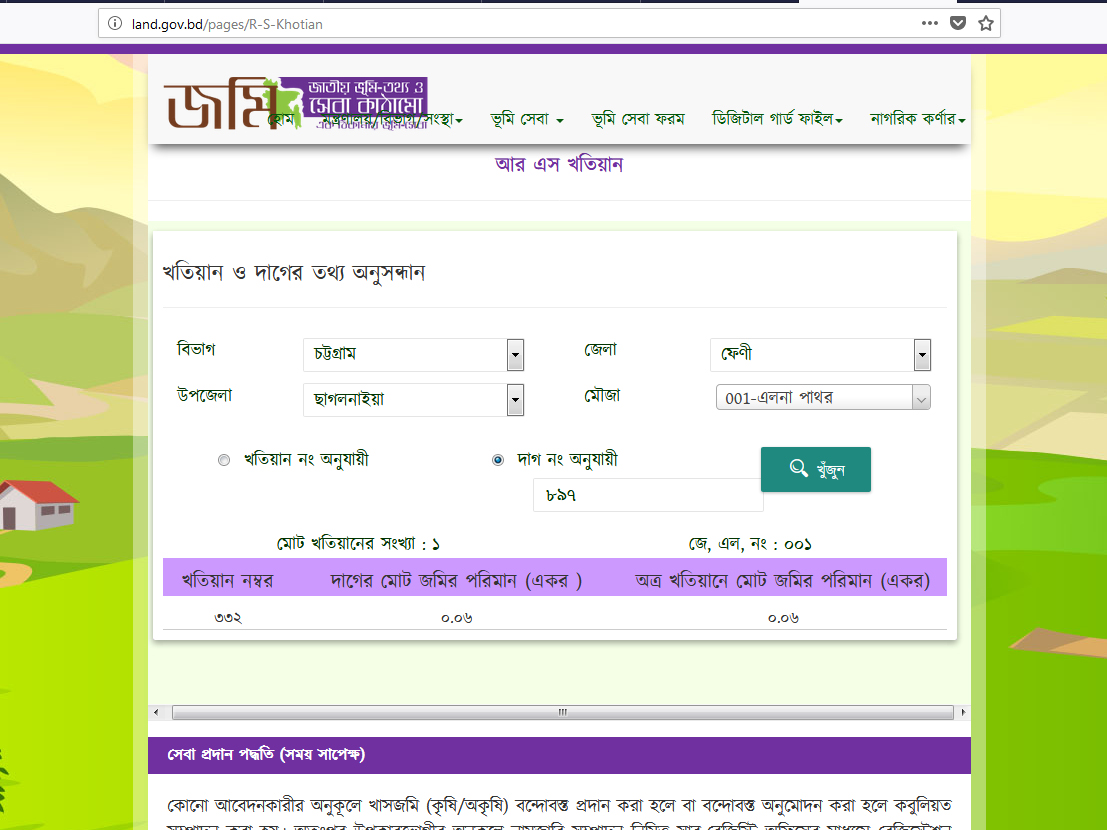Open ভূমি সেবা dropdown menu
The image size is (1107, 830).
[527, 119]
